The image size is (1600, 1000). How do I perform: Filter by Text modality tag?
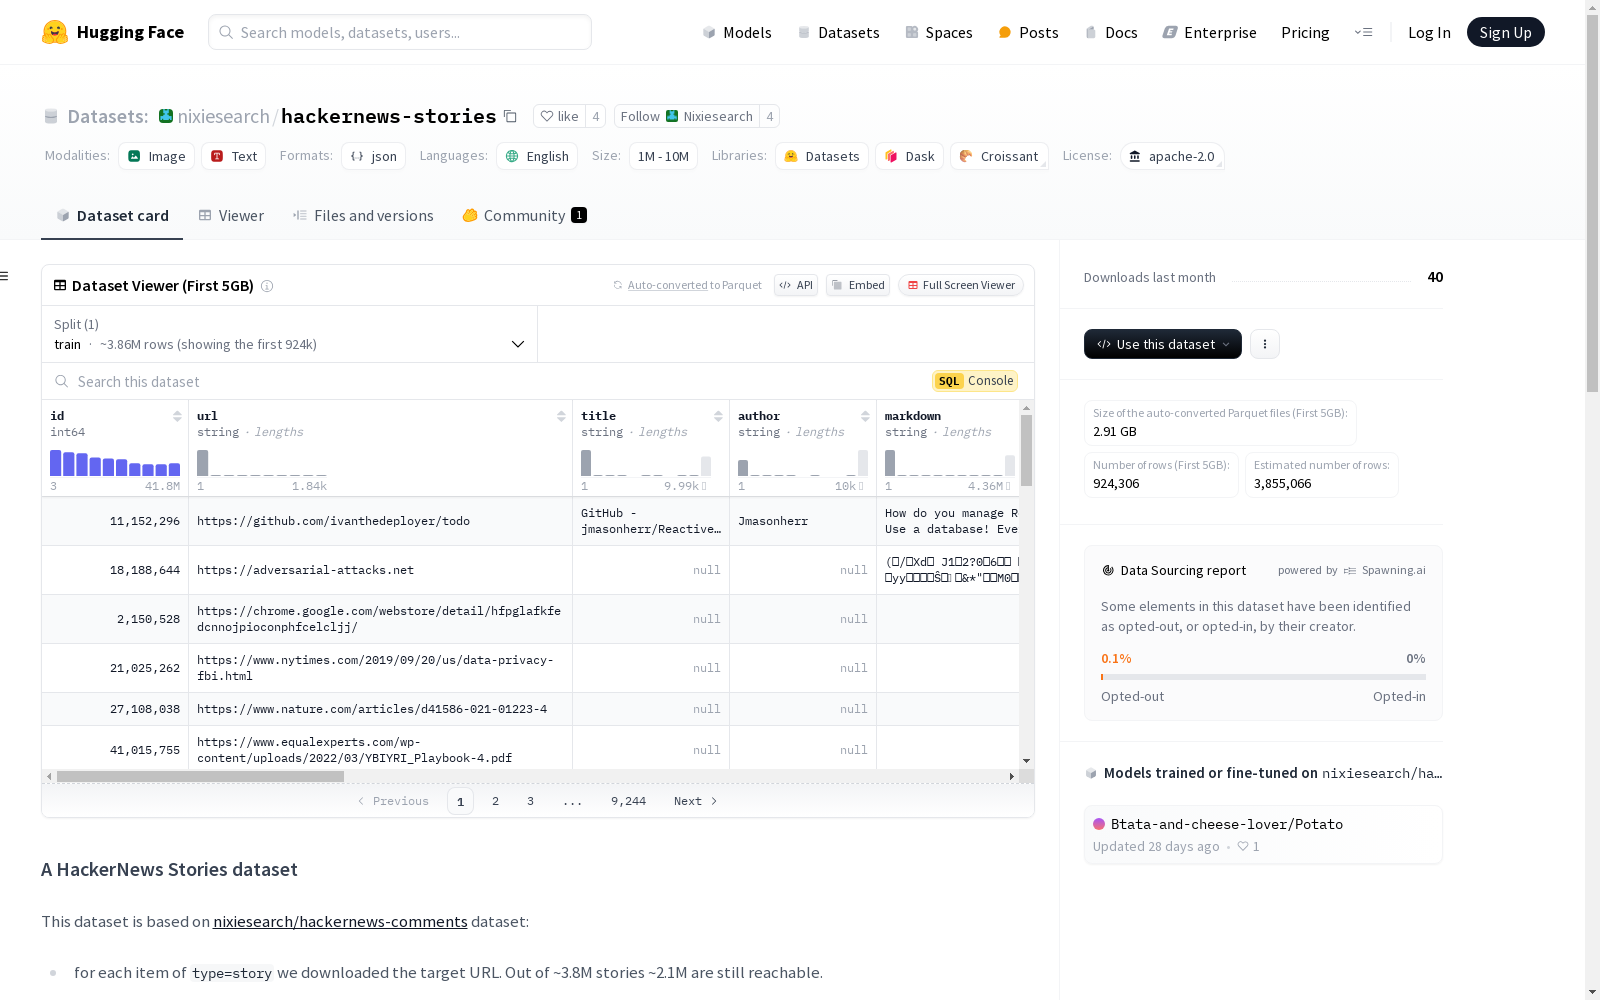pyautogui.click(x=234, y=156)
